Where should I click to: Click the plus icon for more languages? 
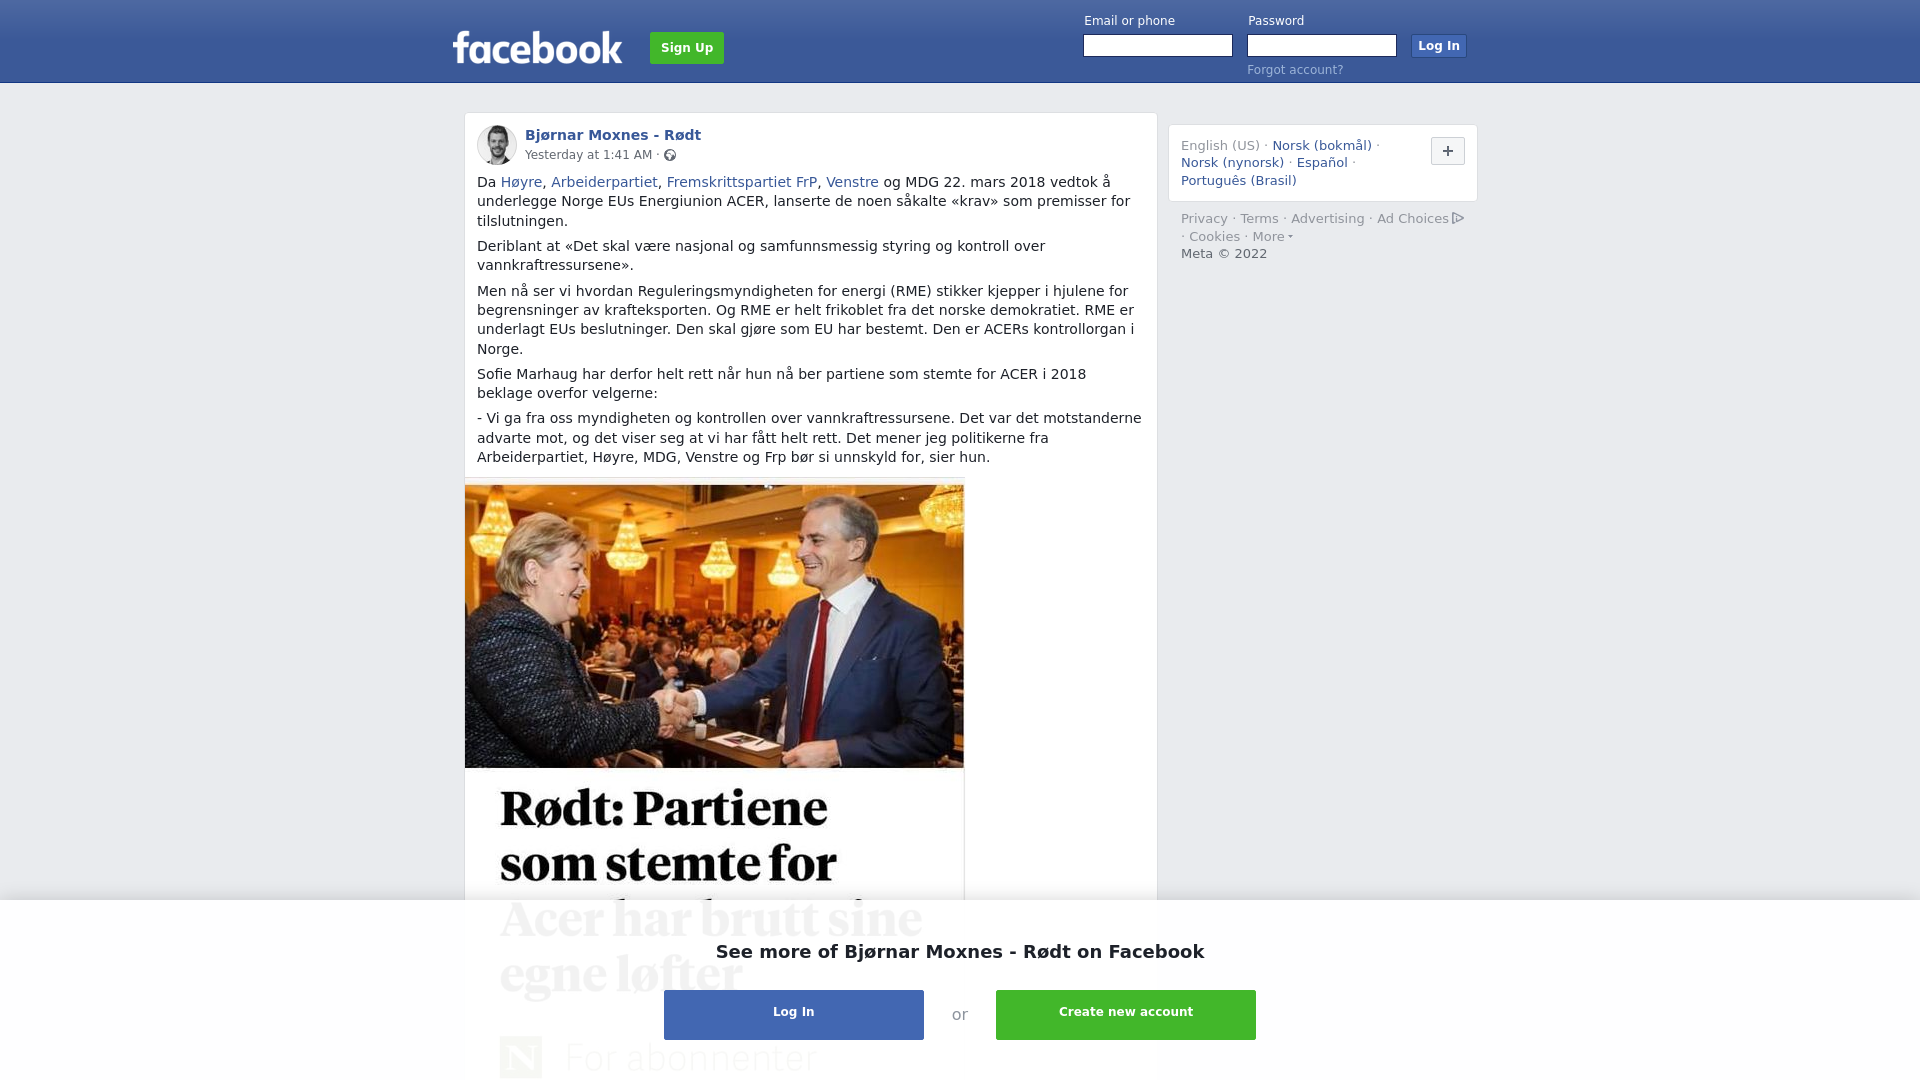coord(1447,151)
